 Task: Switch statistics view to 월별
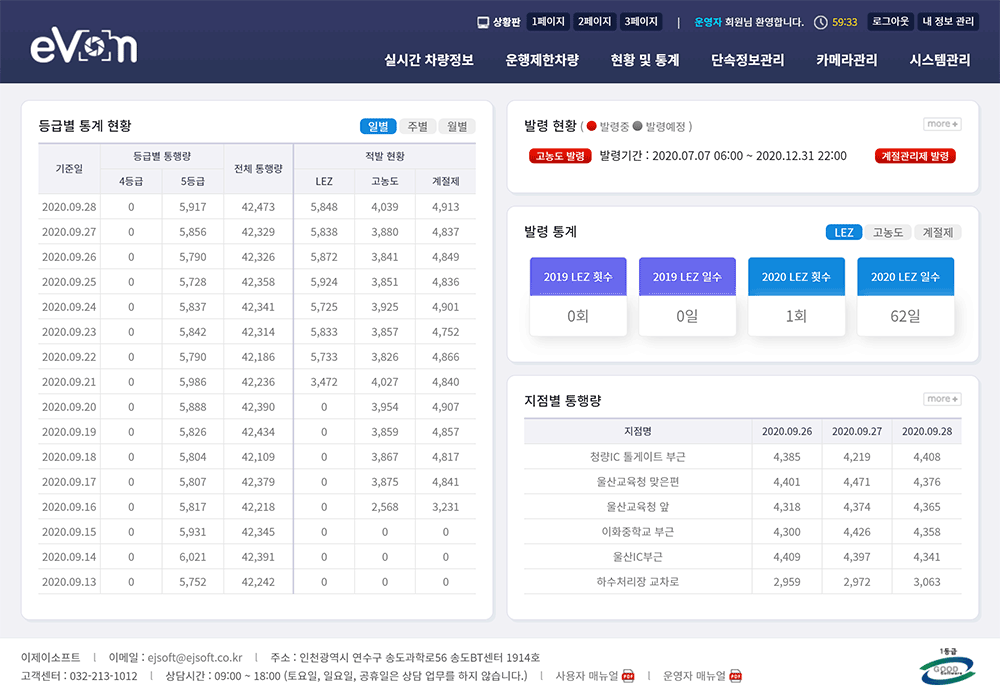tap(457, 126)
